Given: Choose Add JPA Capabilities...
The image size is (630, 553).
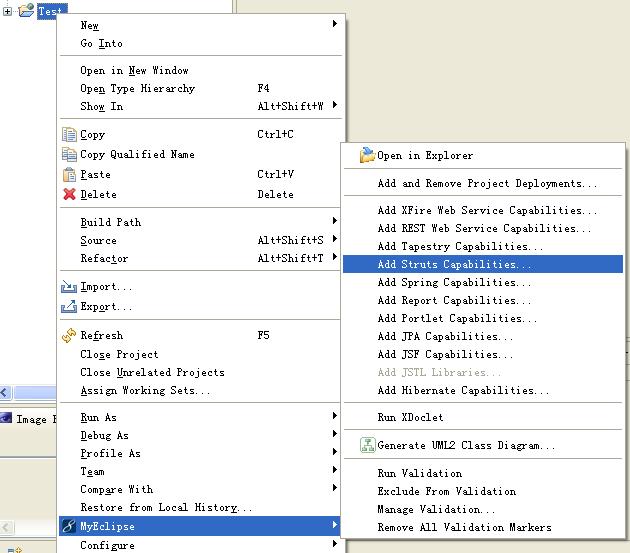Looking at the screenshot, I should pos(483,336).
